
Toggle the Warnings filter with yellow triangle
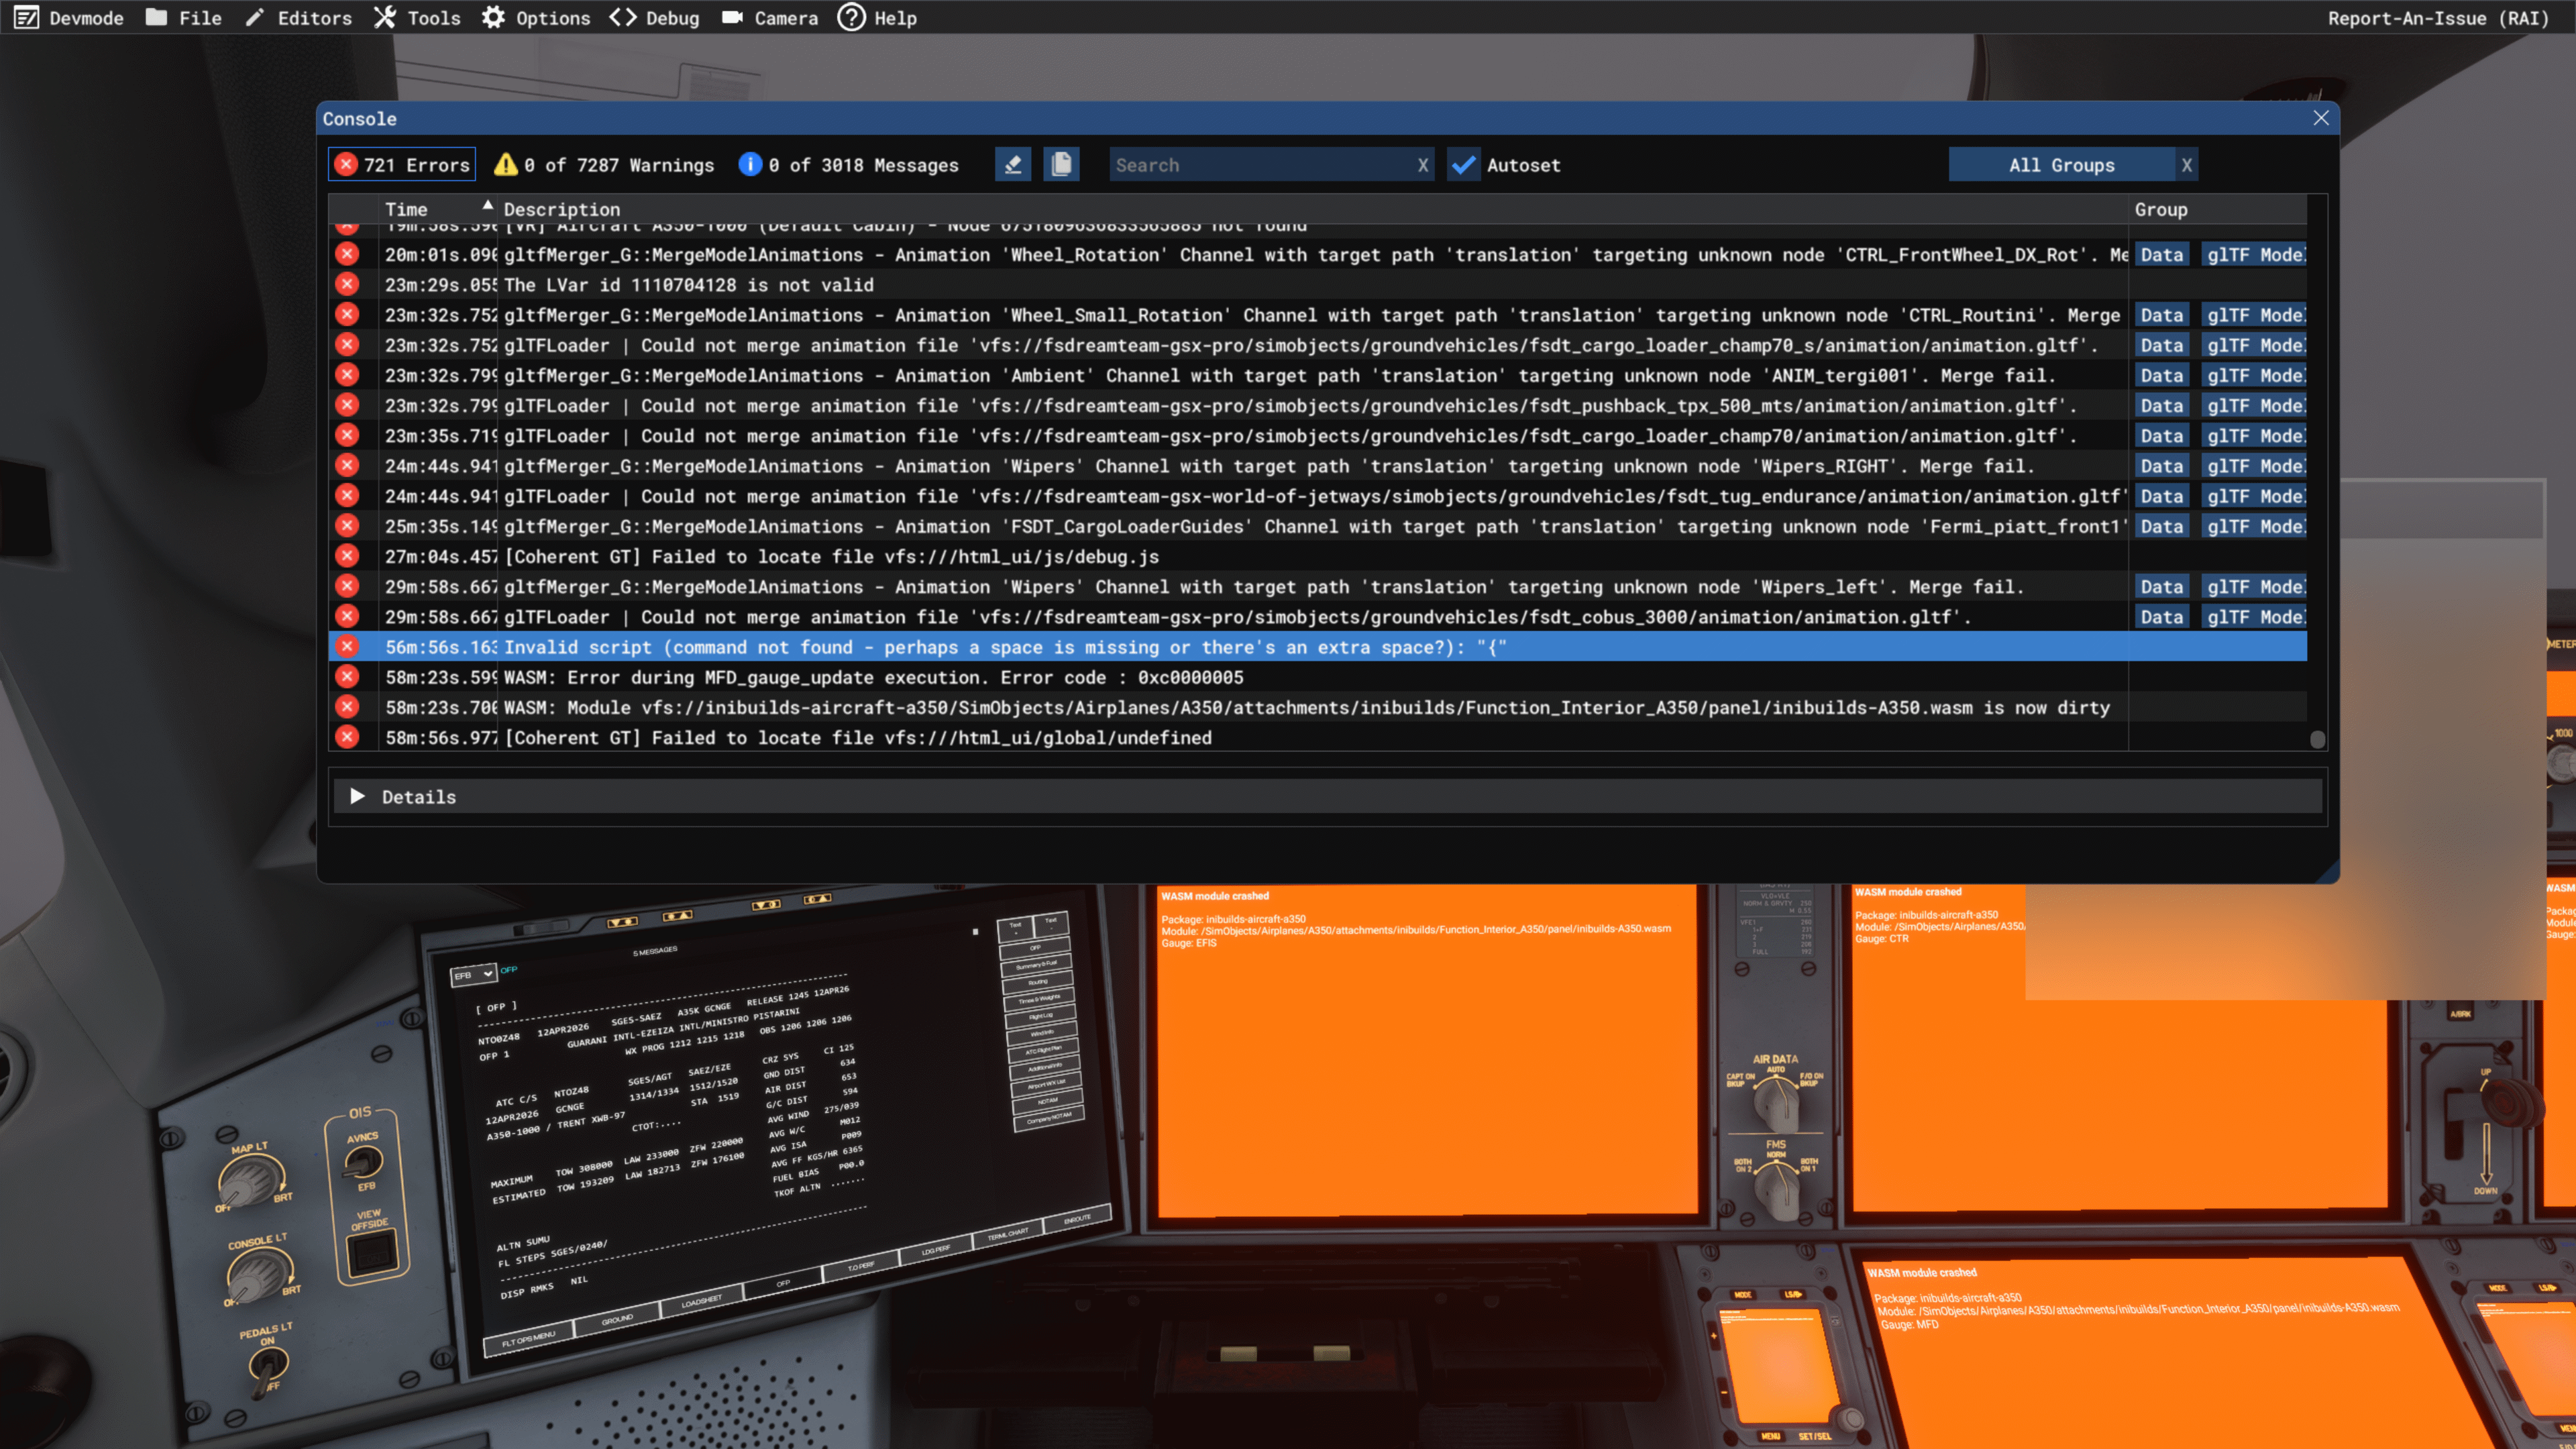click(x=604, y=165)
